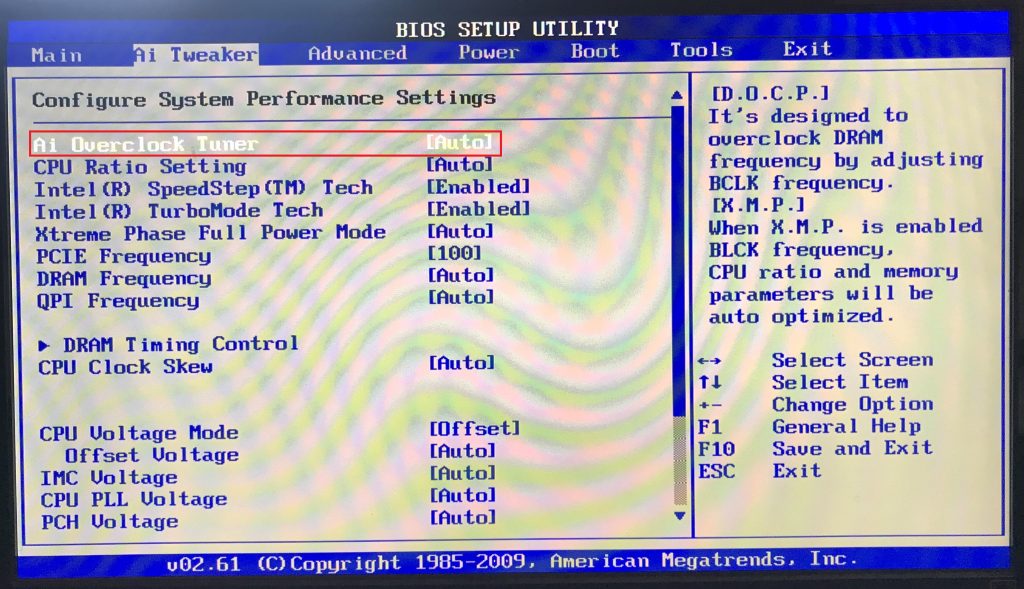
Task: Open the Ai Overclock Tuner Auto option
Action: [x=460, y=143]
